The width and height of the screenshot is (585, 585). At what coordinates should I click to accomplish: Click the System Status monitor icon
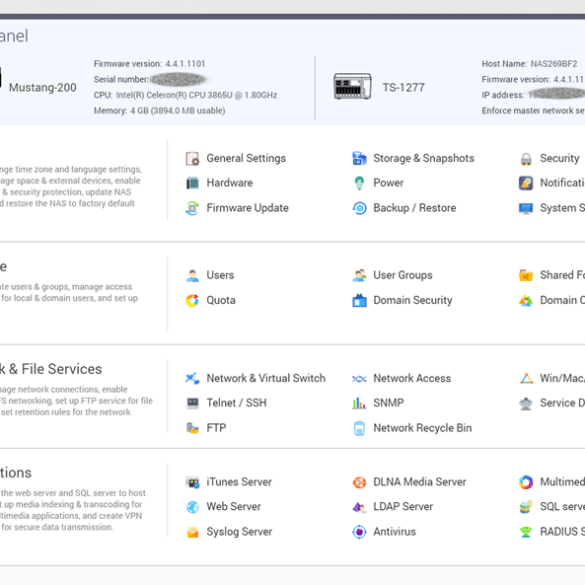[526, 208]
